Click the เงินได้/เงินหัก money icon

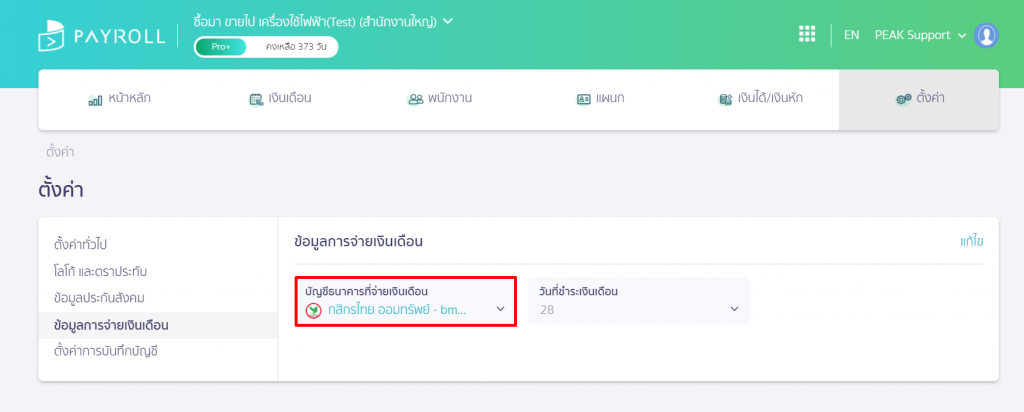click(725, 100)
